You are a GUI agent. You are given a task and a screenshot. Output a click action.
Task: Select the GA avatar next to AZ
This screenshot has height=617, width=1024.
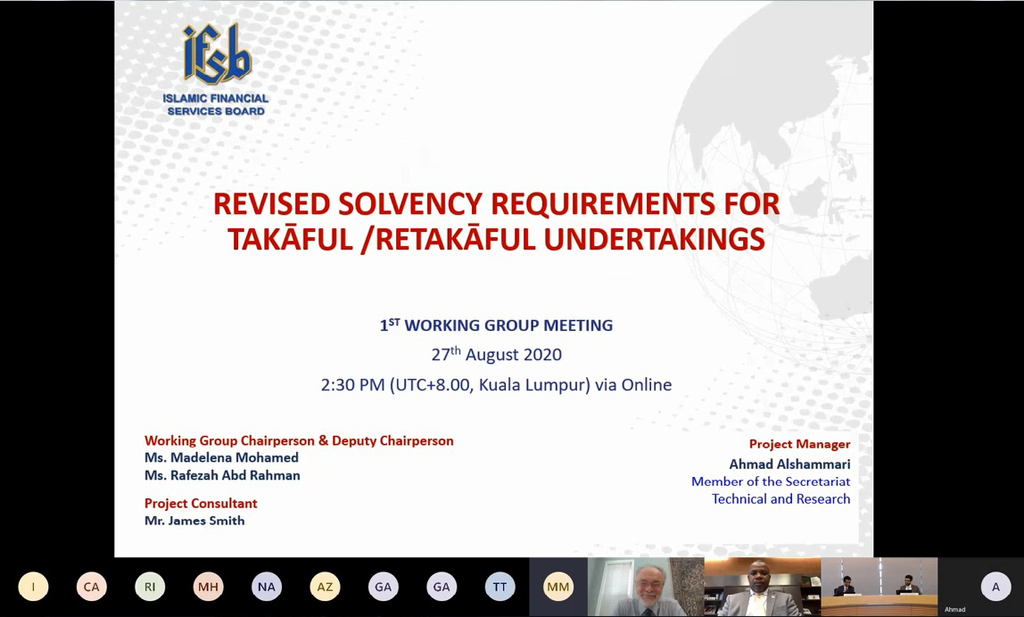(x=383, y=586)
